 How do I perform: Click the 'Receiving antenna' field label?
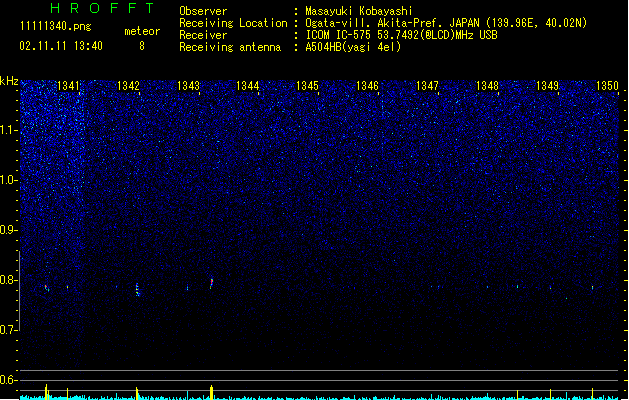click(230, 47)
